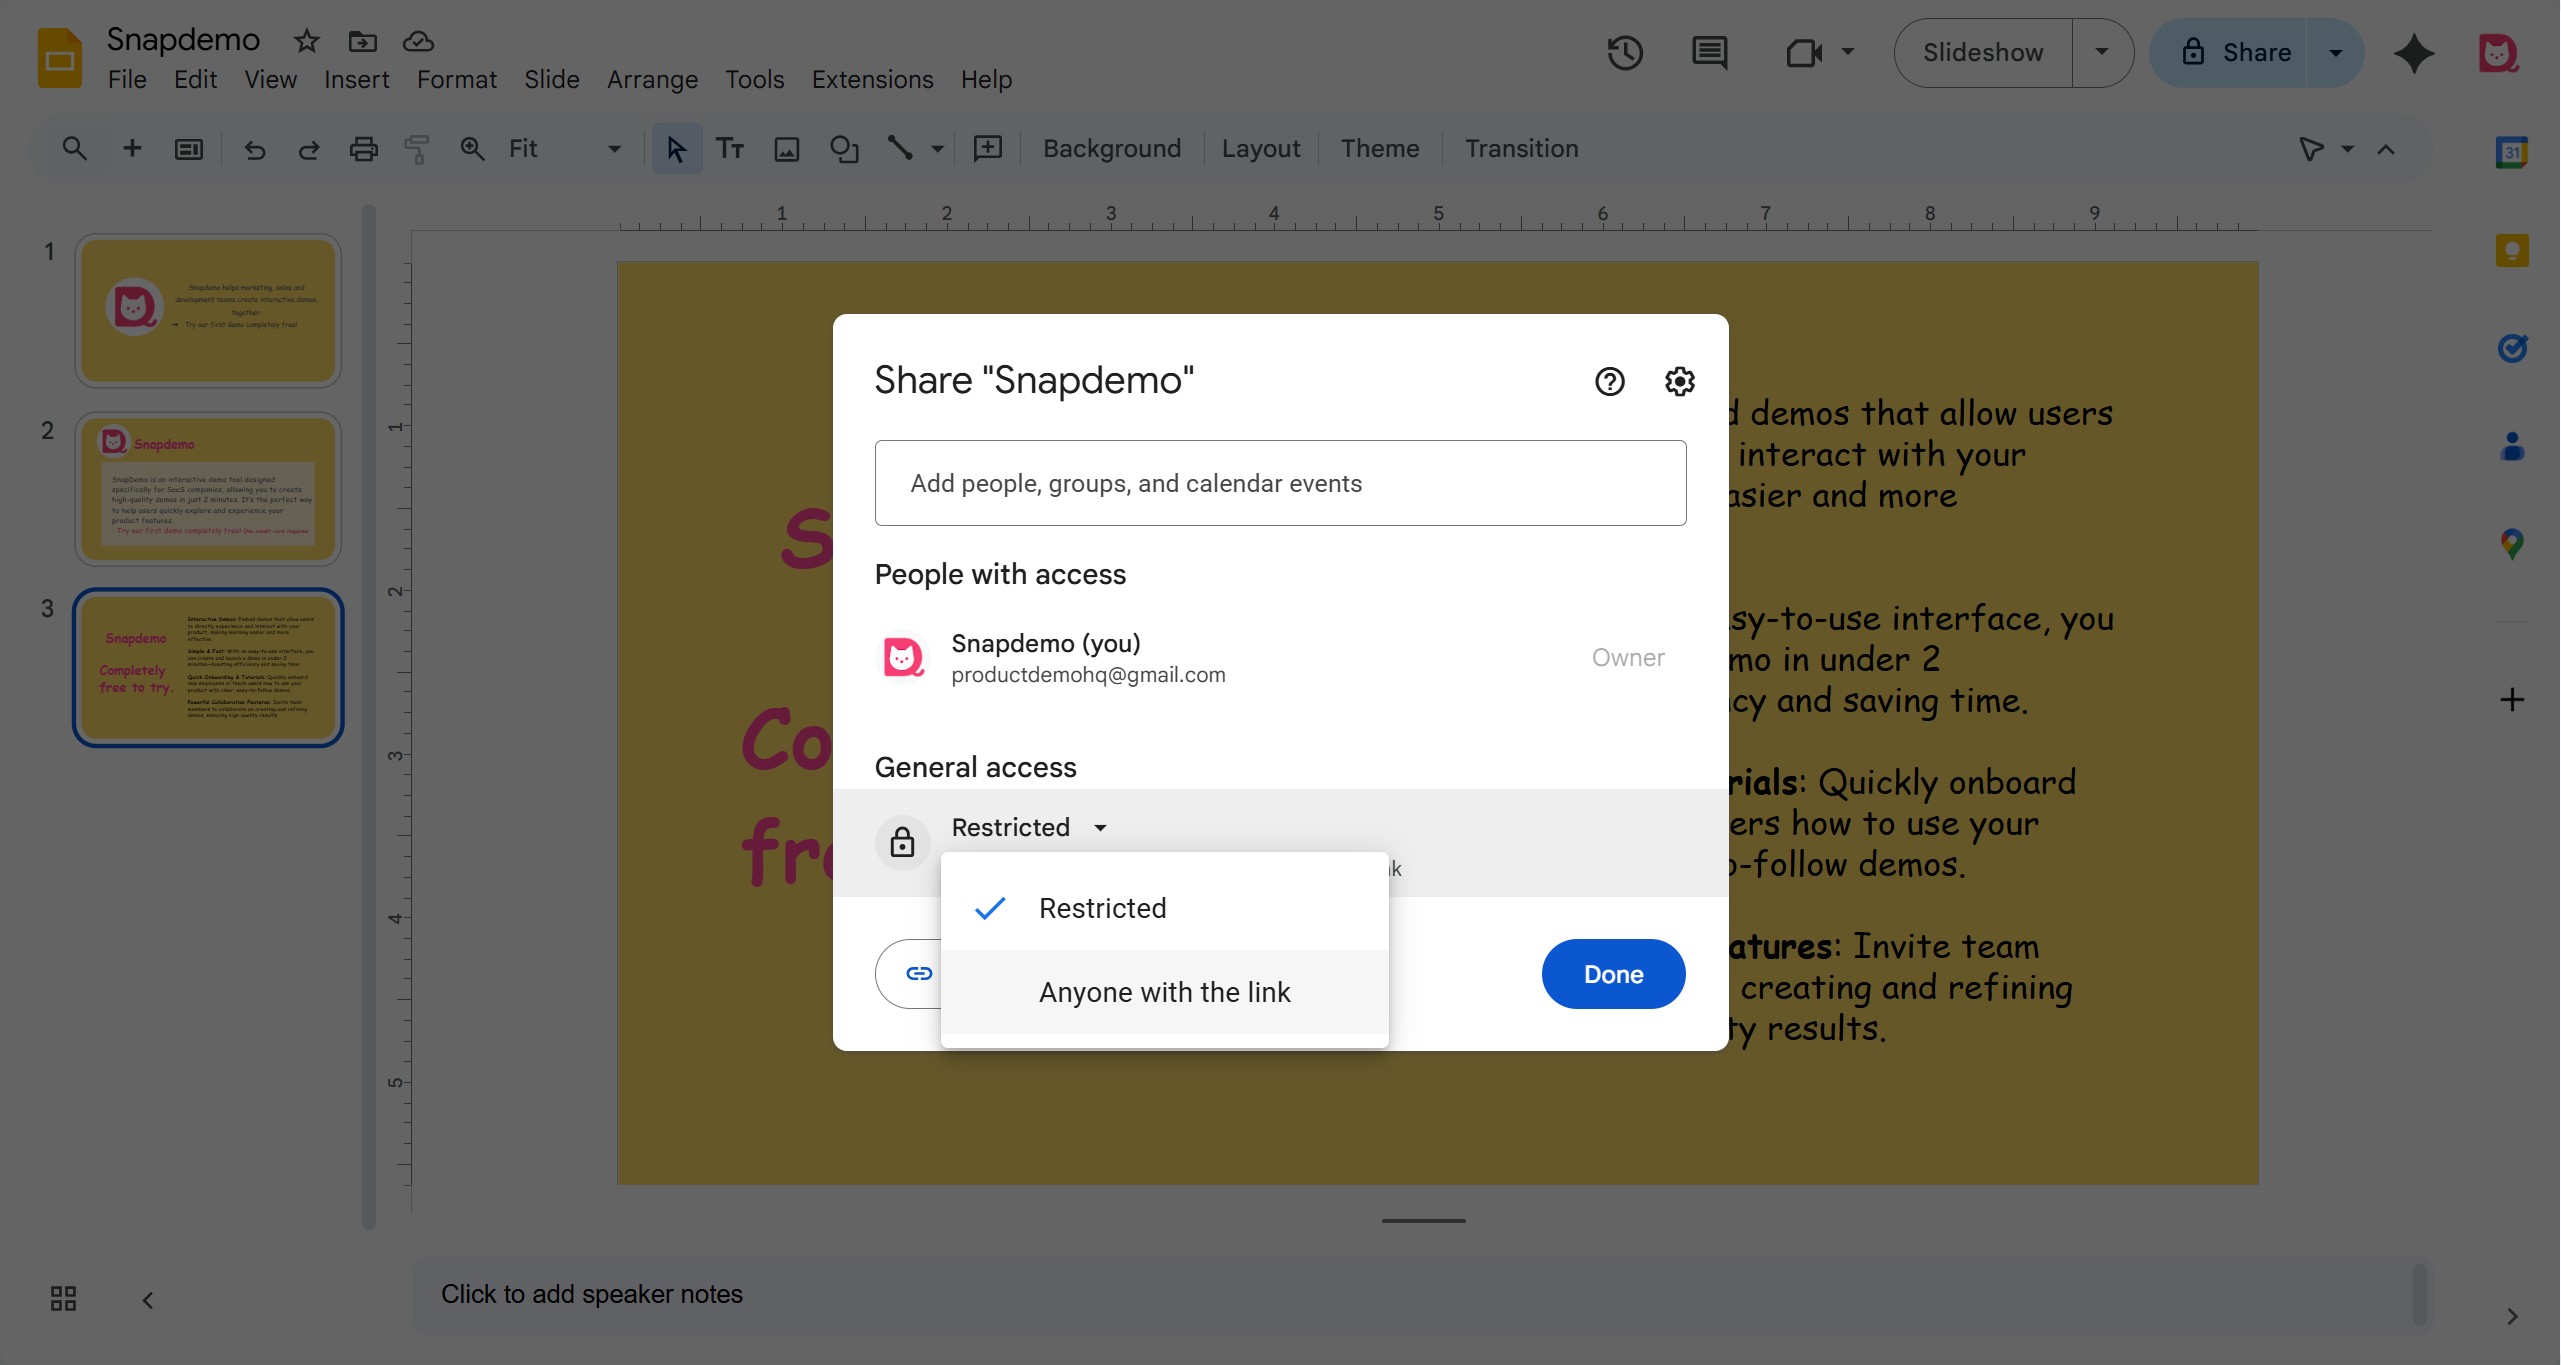Open grid view icon at bottom left
This screenshot has height=1365, width=2561.
63,1298
